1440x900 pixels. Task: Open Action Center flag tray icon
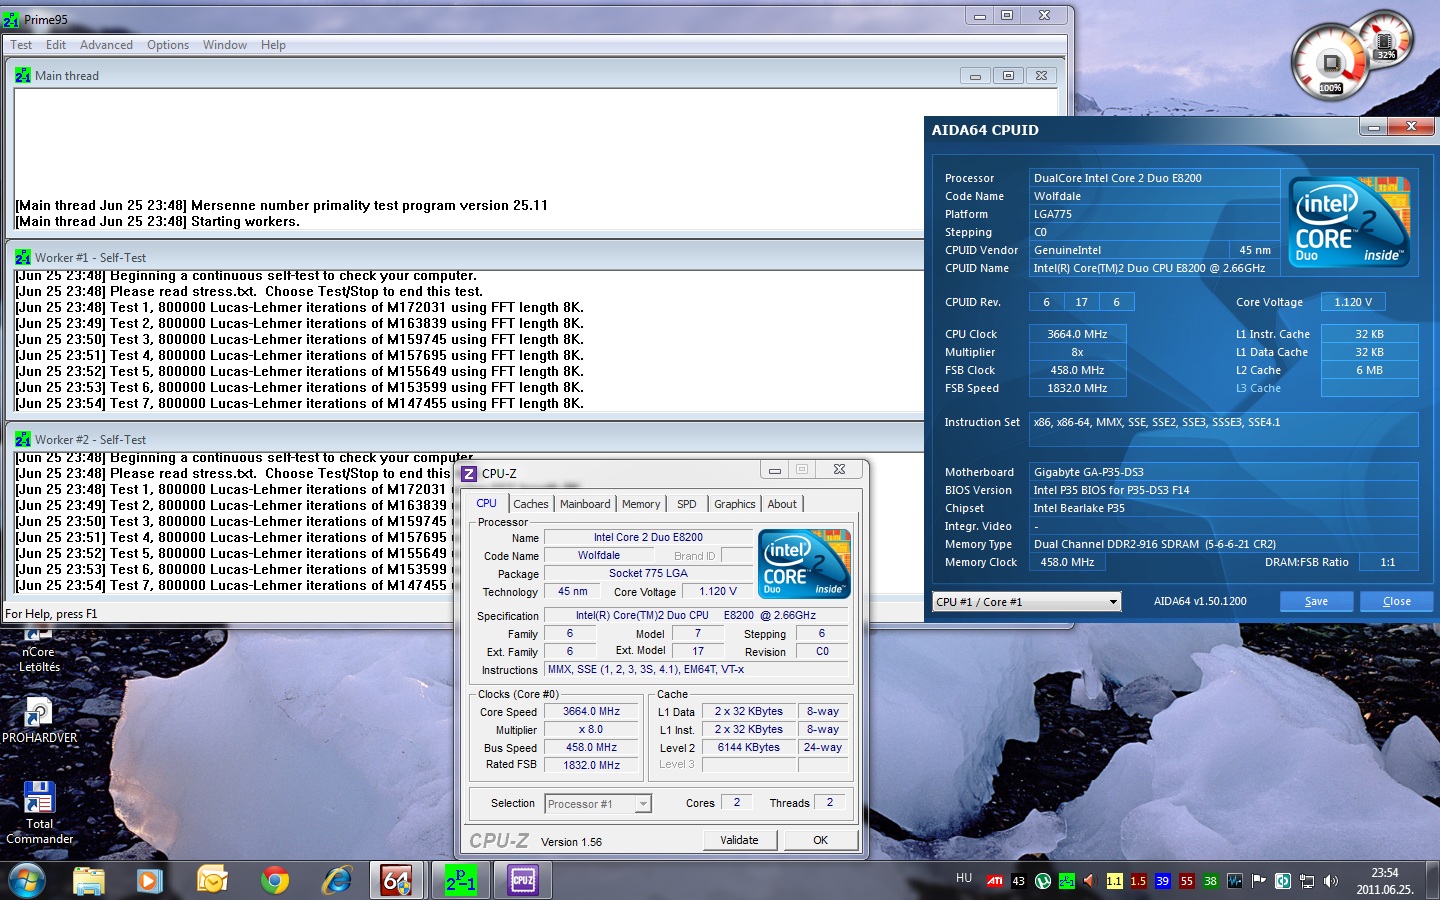(1258, 881)
